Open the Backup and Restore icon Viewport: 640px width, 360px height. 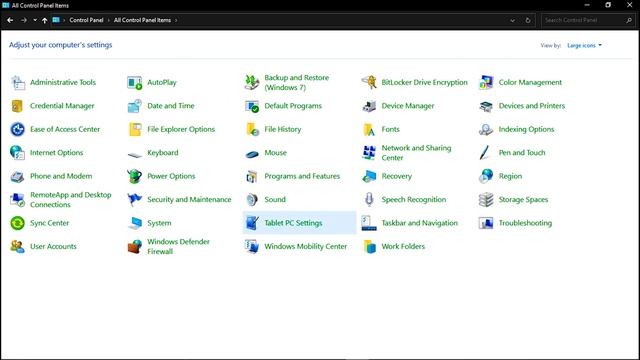point(252,82)
